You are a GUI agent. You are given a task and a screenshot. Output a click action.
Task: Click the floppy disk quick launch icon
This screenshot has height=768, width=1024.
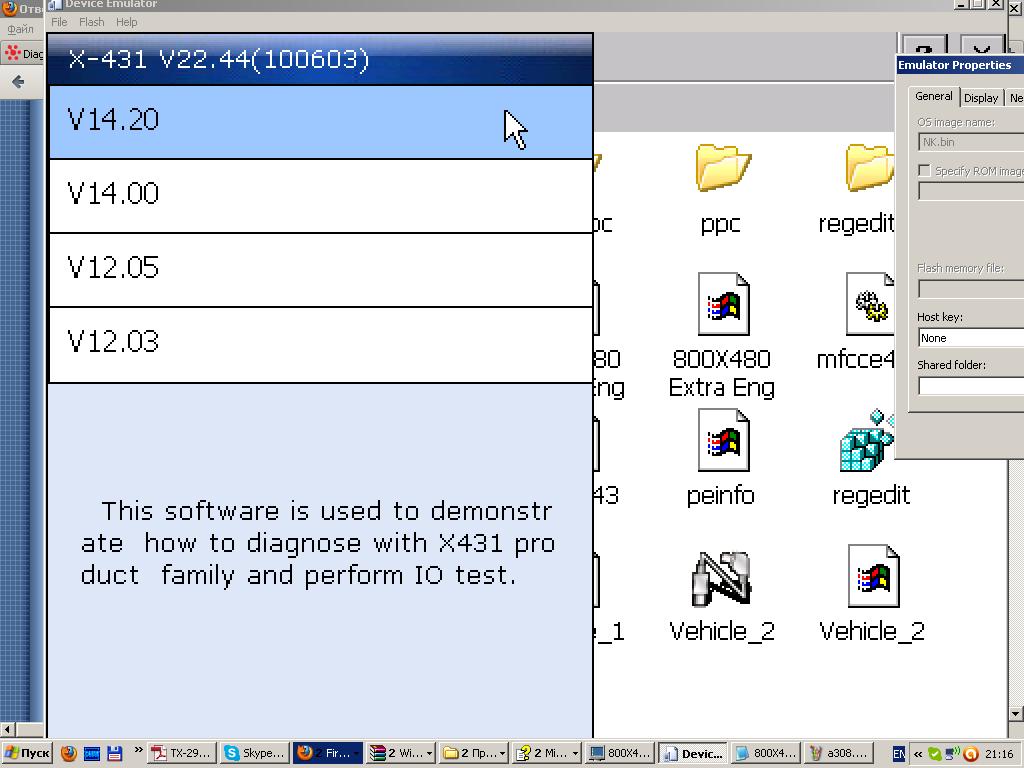point(115,753)
